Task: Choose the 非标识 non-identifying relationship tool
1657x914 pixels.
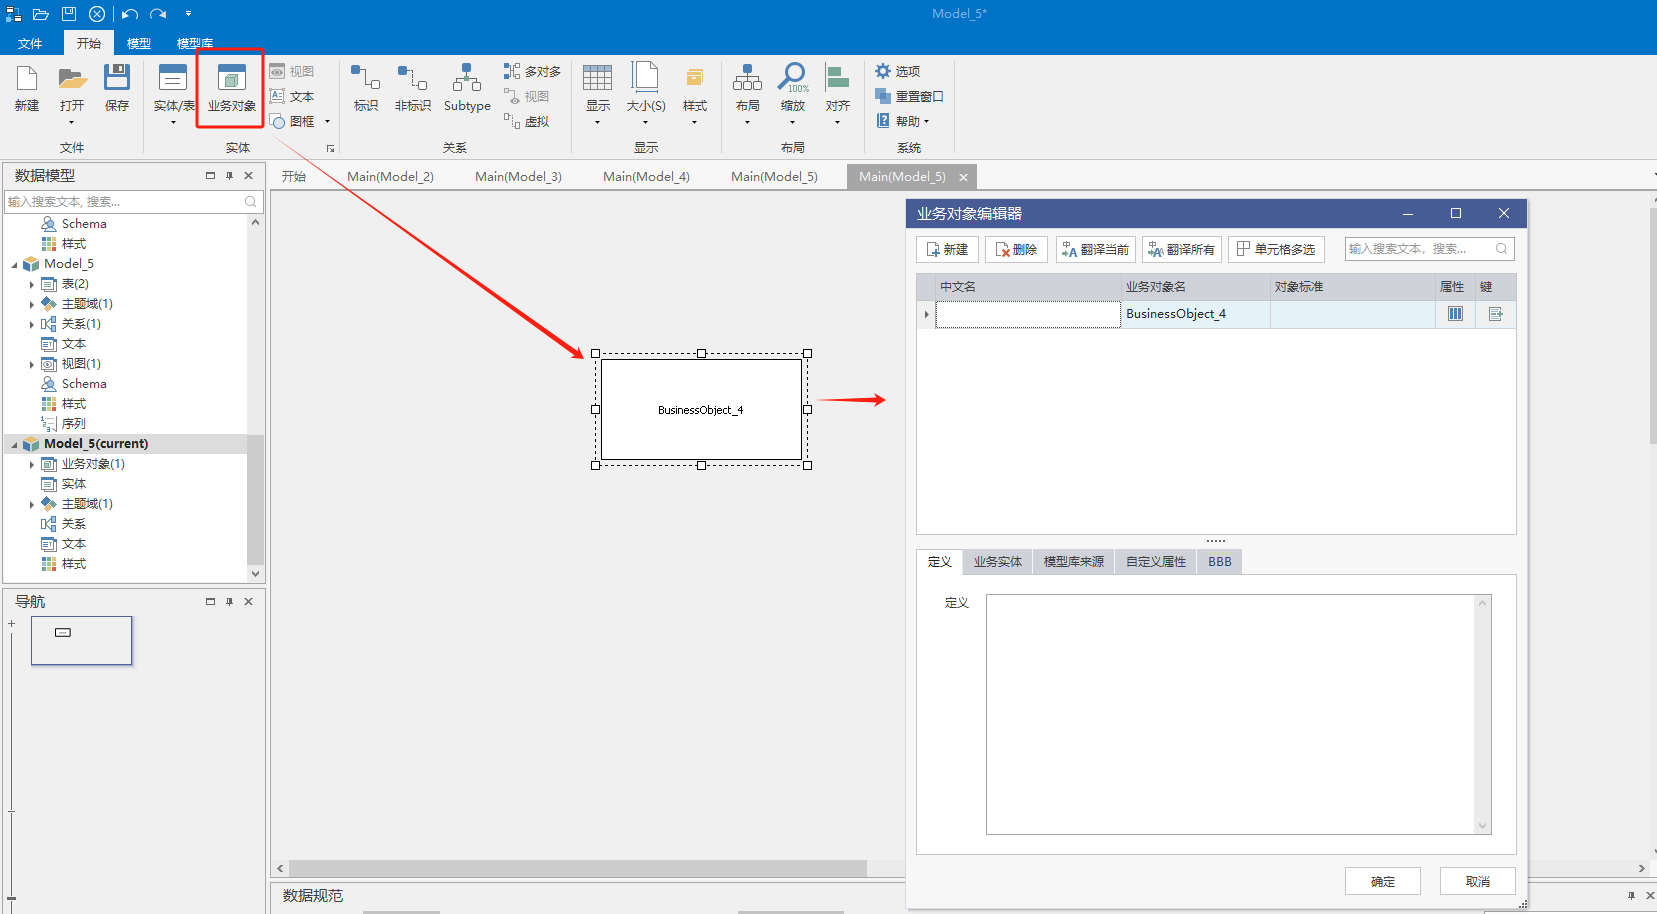Action: (x=412, y=88)
